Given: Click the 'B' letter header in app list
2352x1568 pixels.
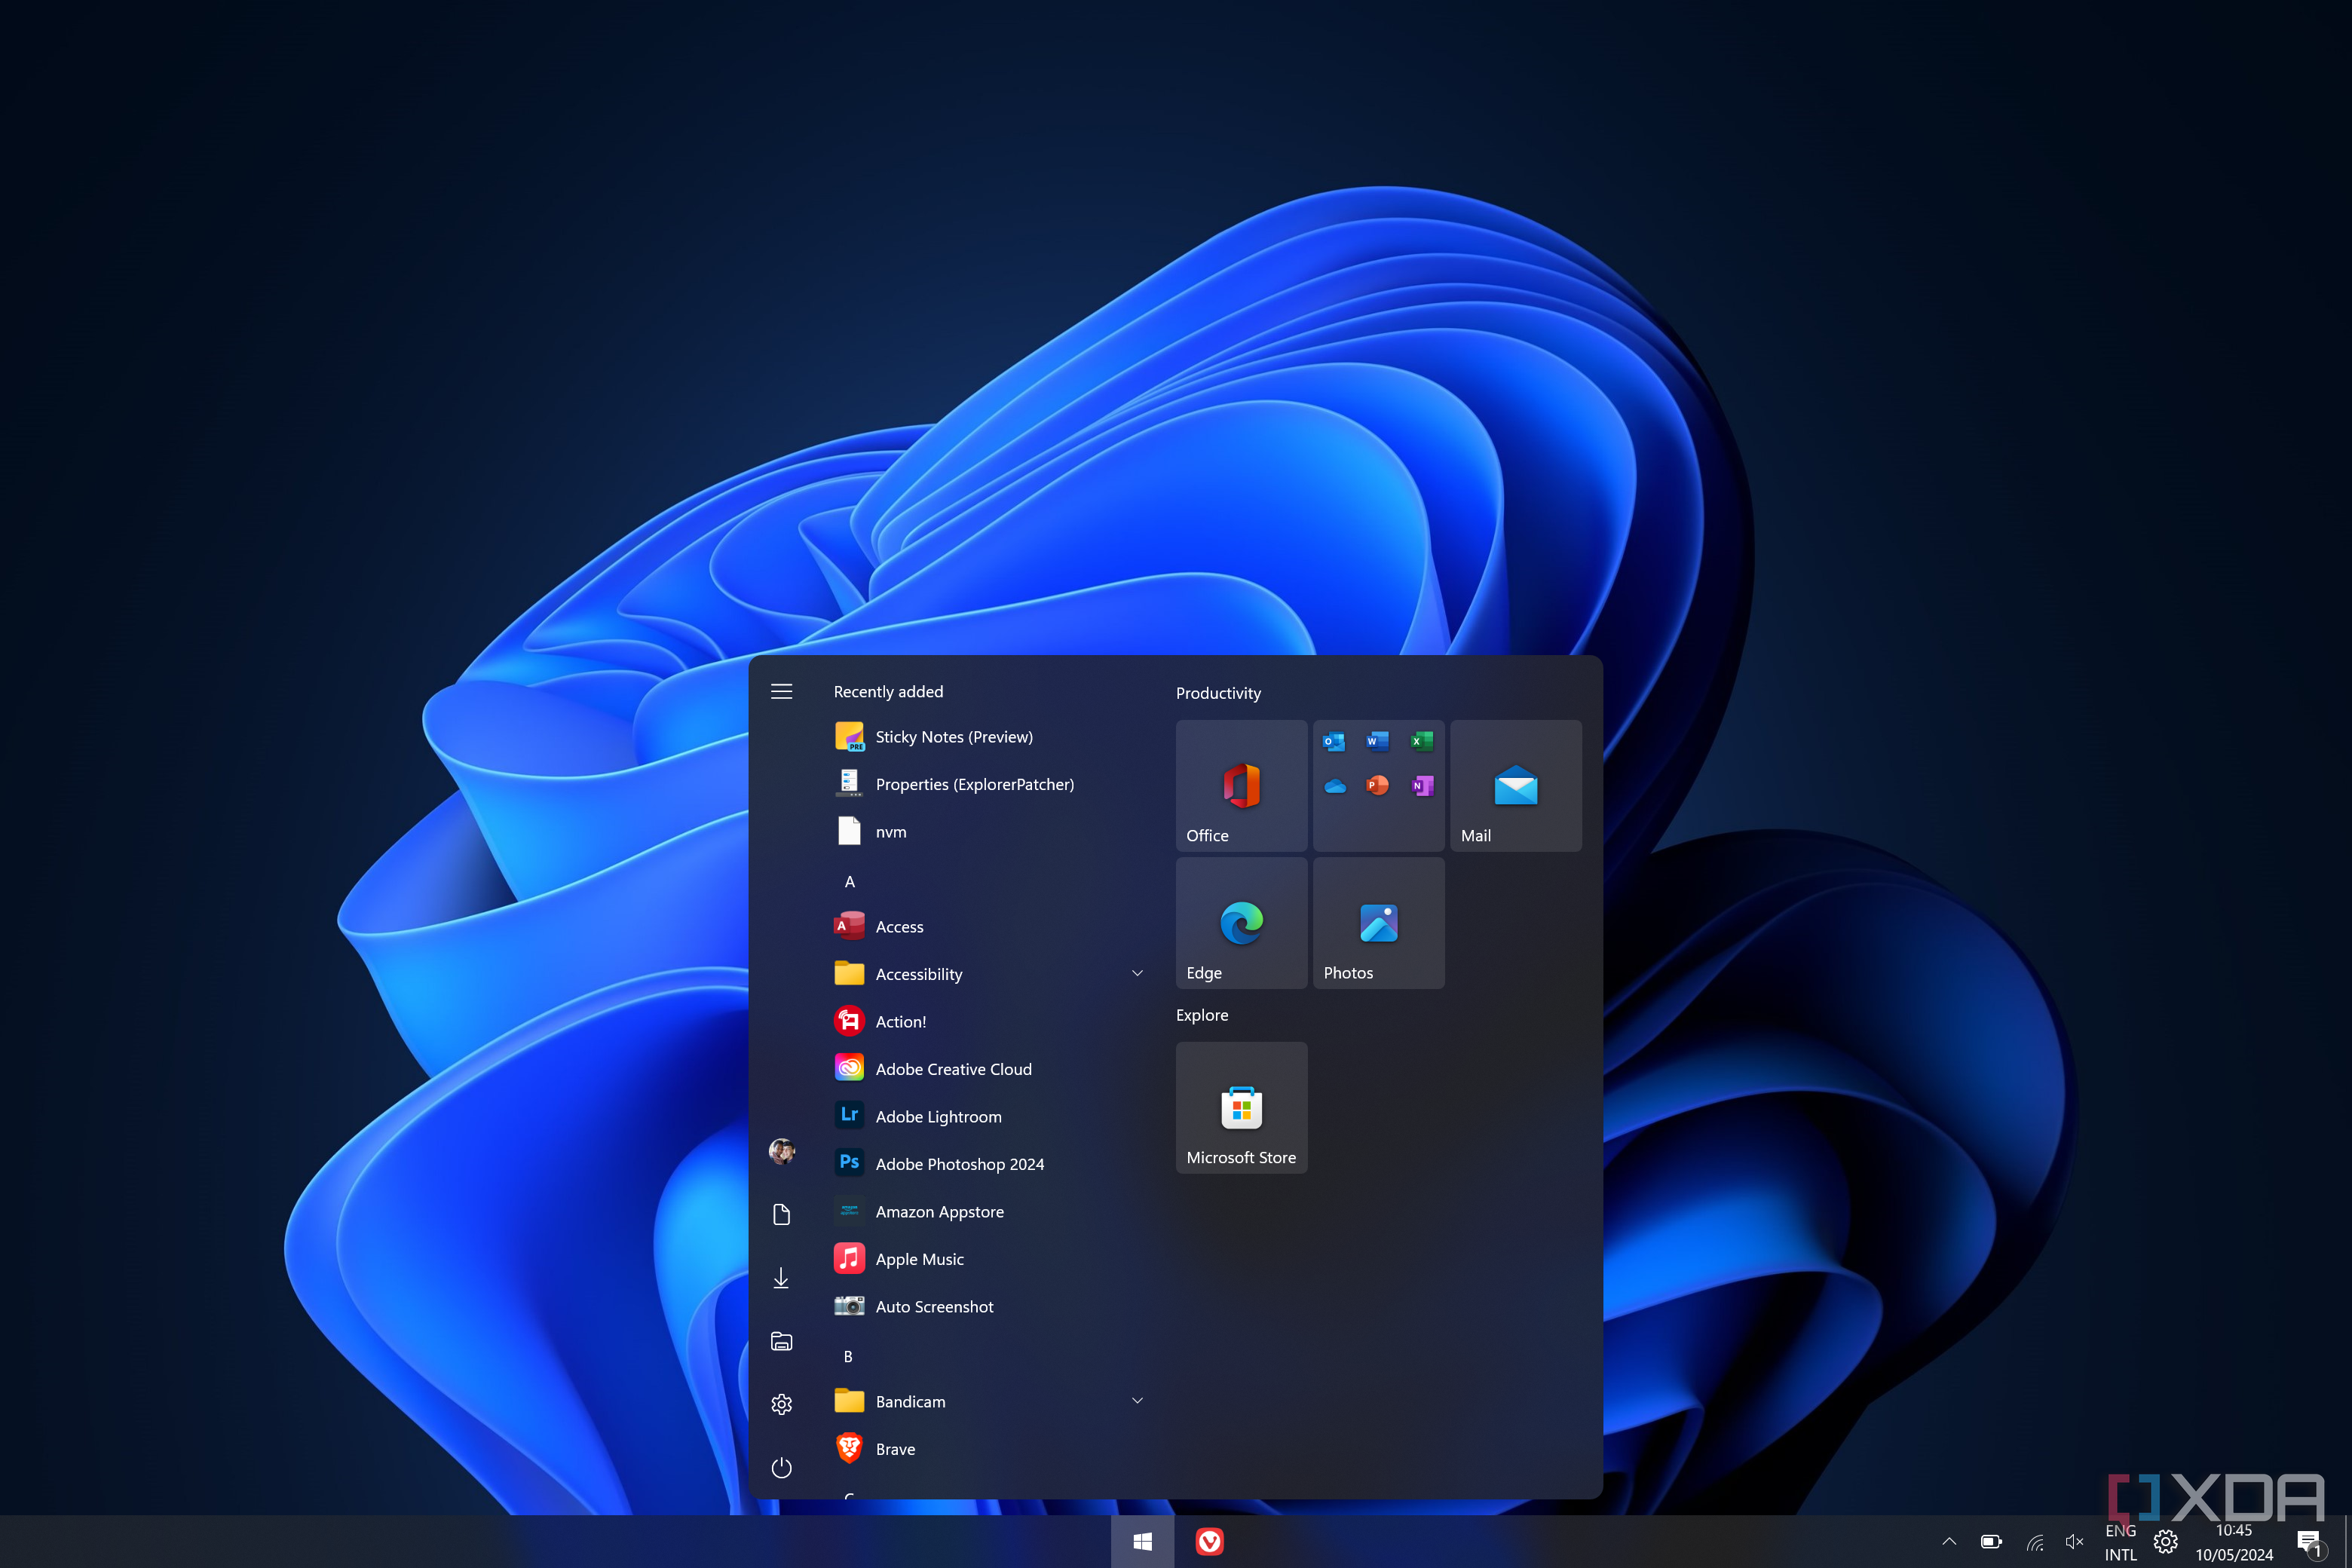Looking at the screenshot, I should coord(848,1357).
